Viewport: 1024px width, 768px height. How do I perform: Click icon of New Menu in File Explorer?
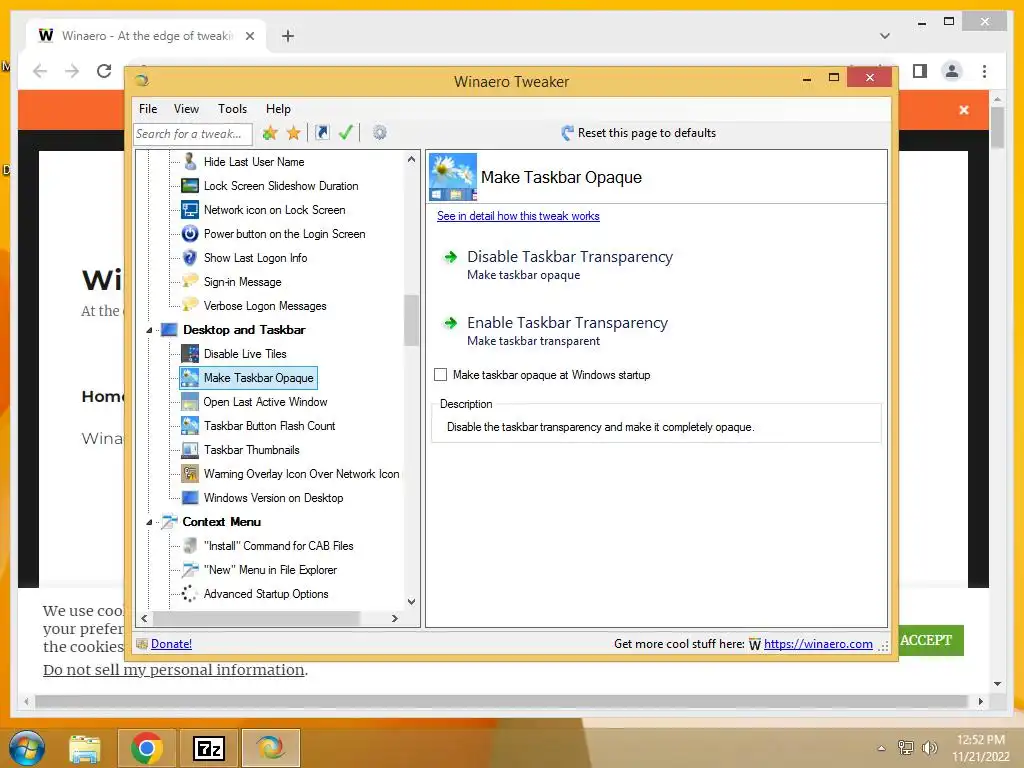pyautogui.click(x=190, y=569)
